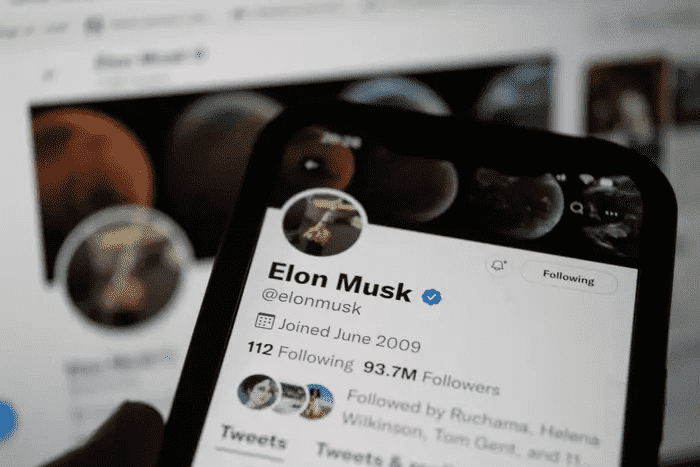
Task: Open the search icon on header
Action: (x=576, y=207)
